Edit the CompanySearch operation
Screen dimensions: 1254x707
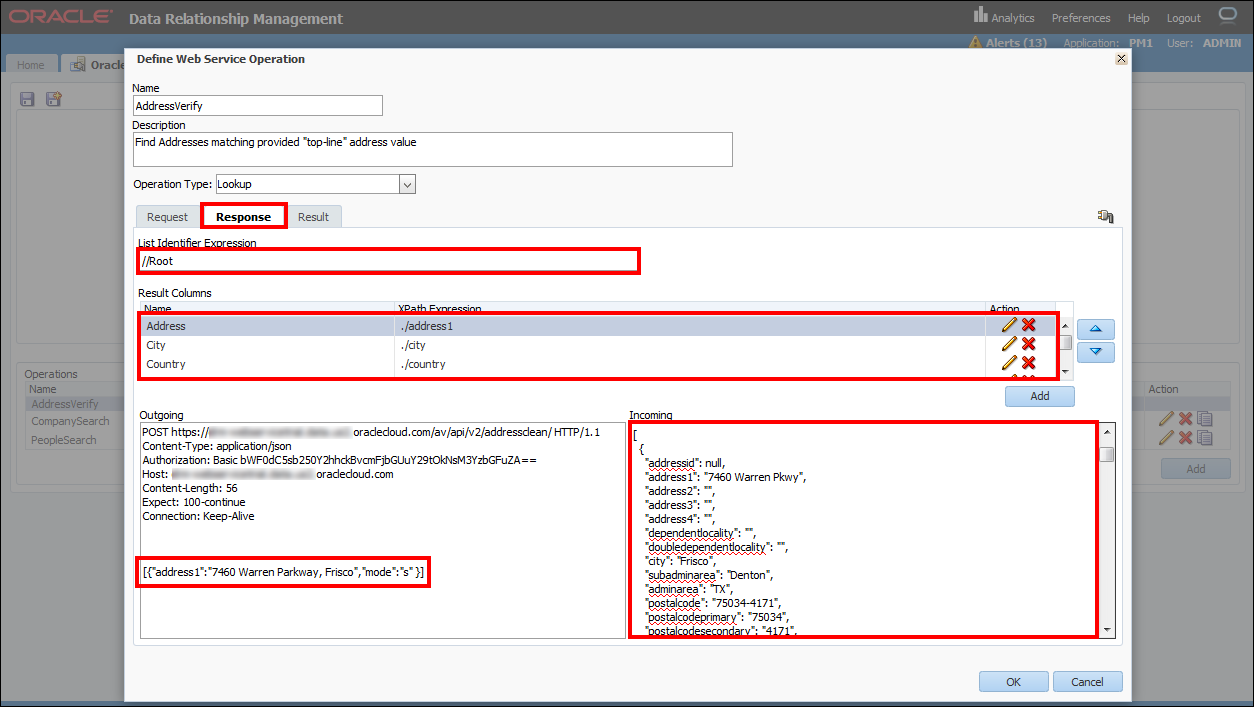coord(1166,420)
